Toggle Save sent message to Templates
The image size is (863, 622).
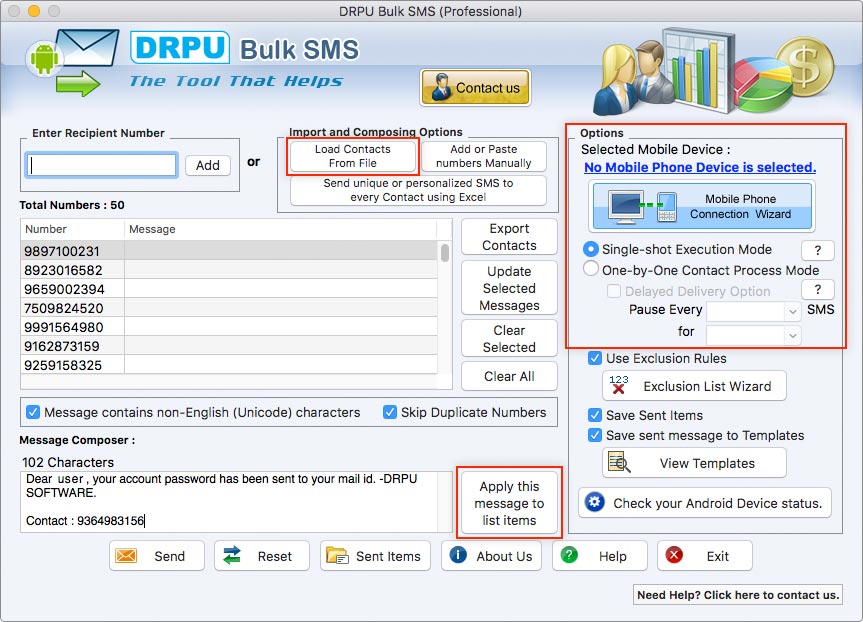[x=594, y=435]
